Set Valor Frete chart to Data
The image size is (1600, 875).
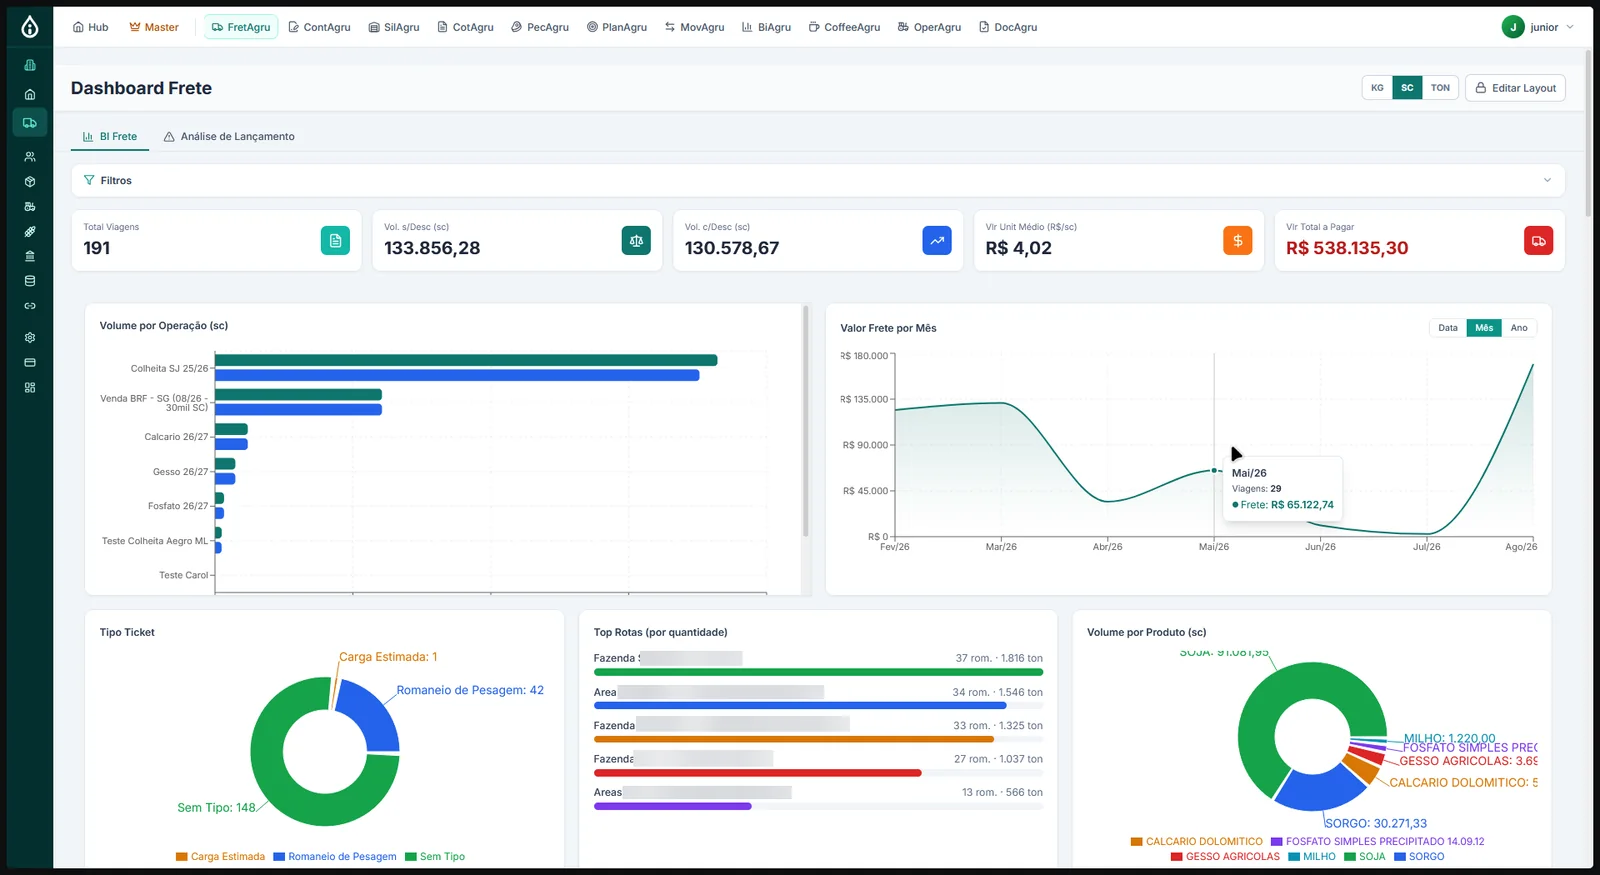[1448, 328]
